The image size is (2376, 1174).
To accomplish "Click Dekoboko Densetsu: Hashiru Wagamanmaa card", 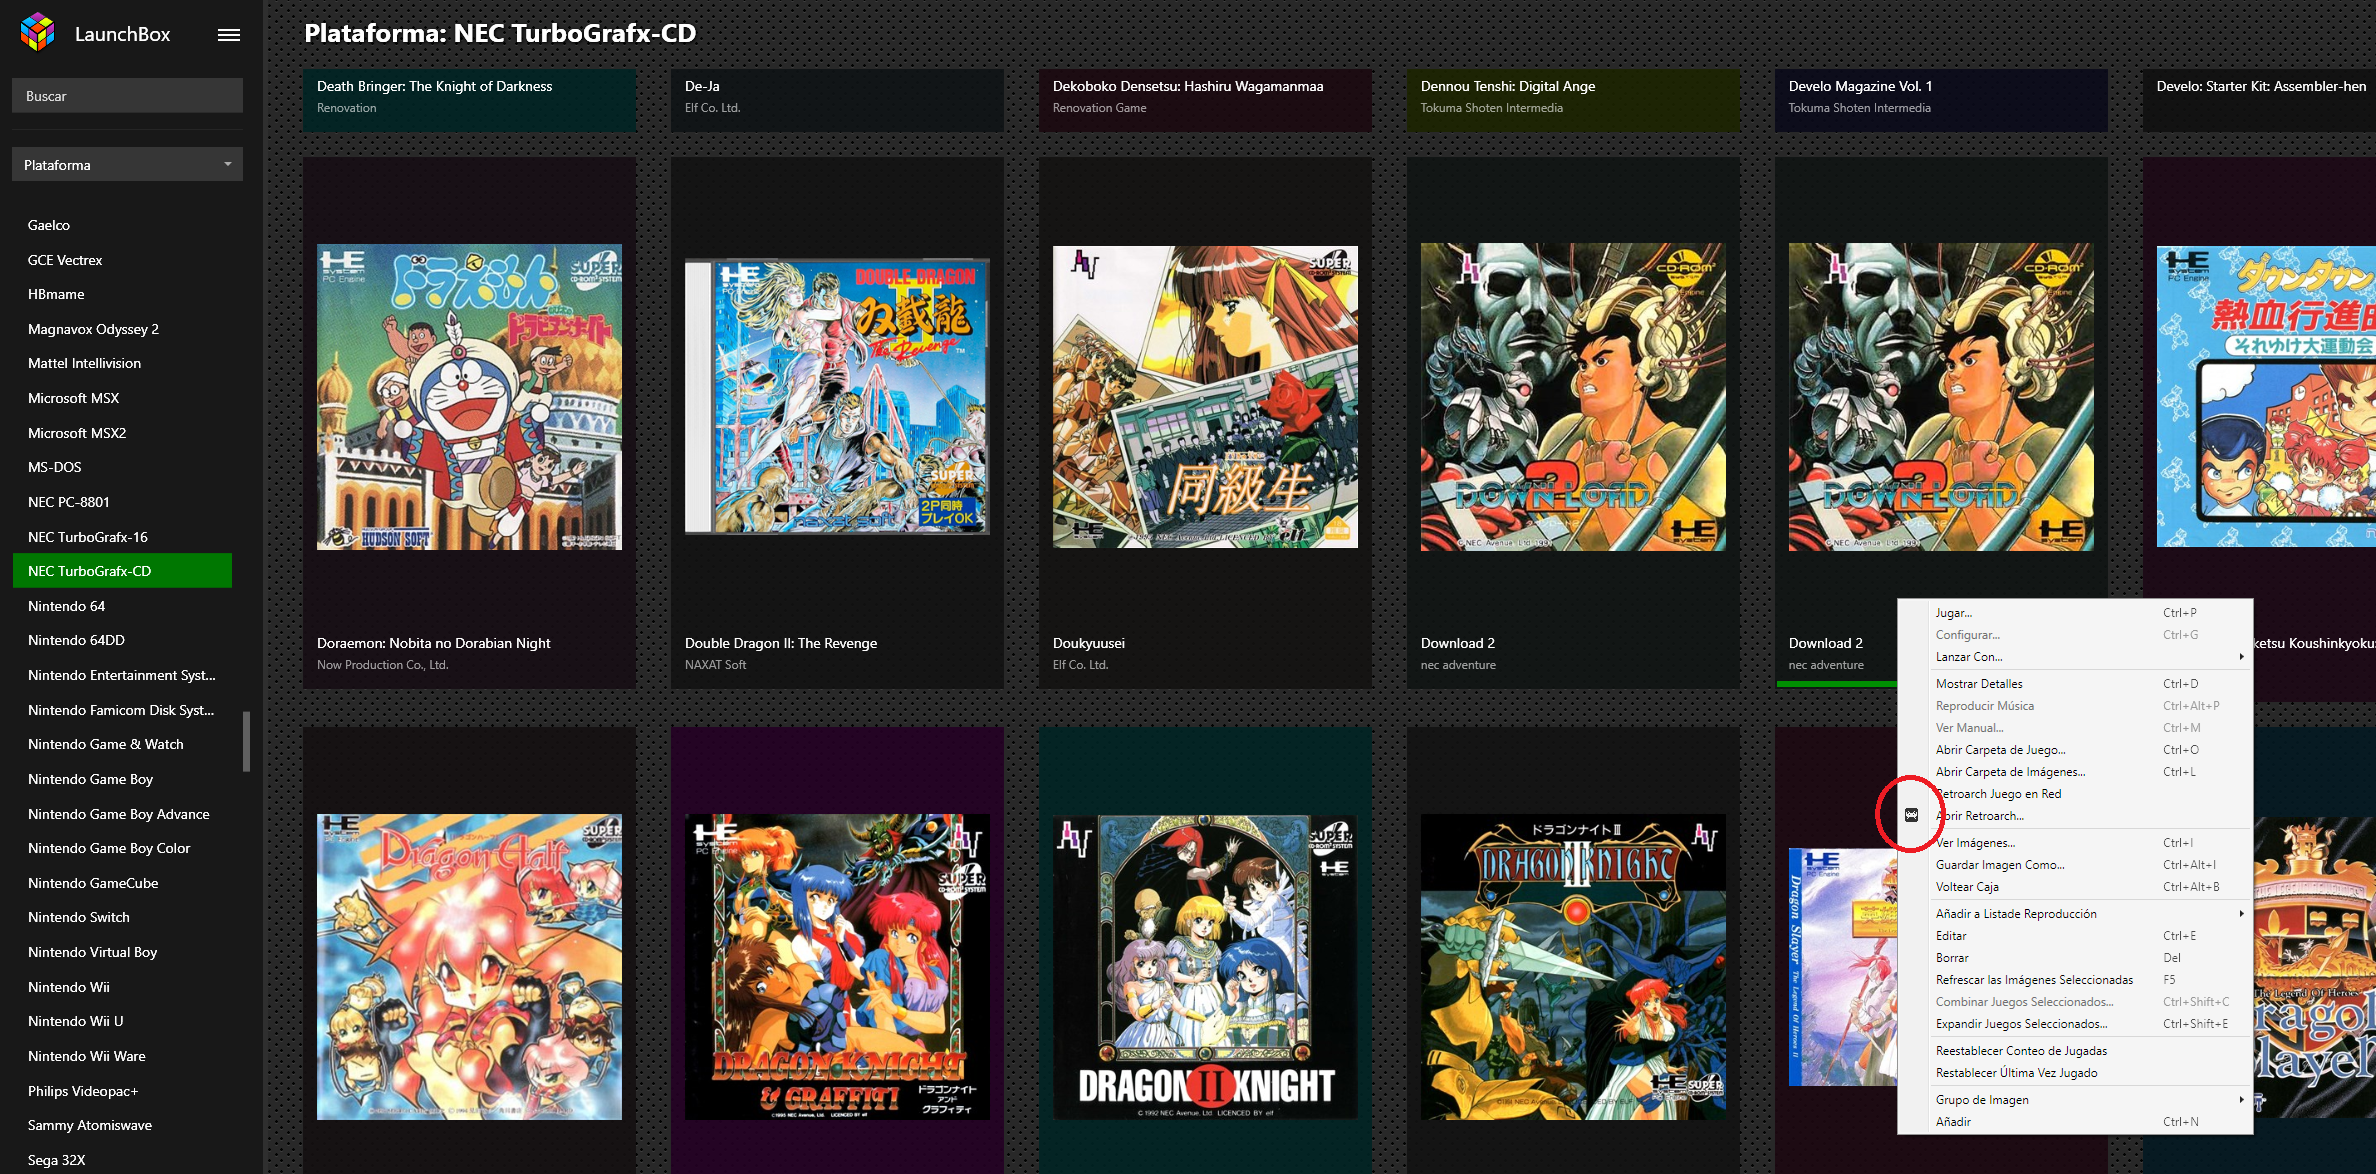I will (x=1205, y=99).
